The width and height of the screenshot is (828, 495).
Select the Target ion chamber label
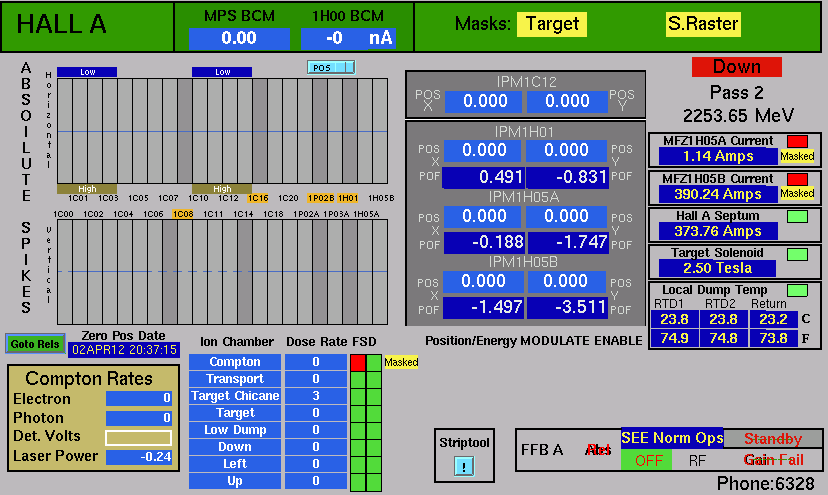click(x=235, y=413)
